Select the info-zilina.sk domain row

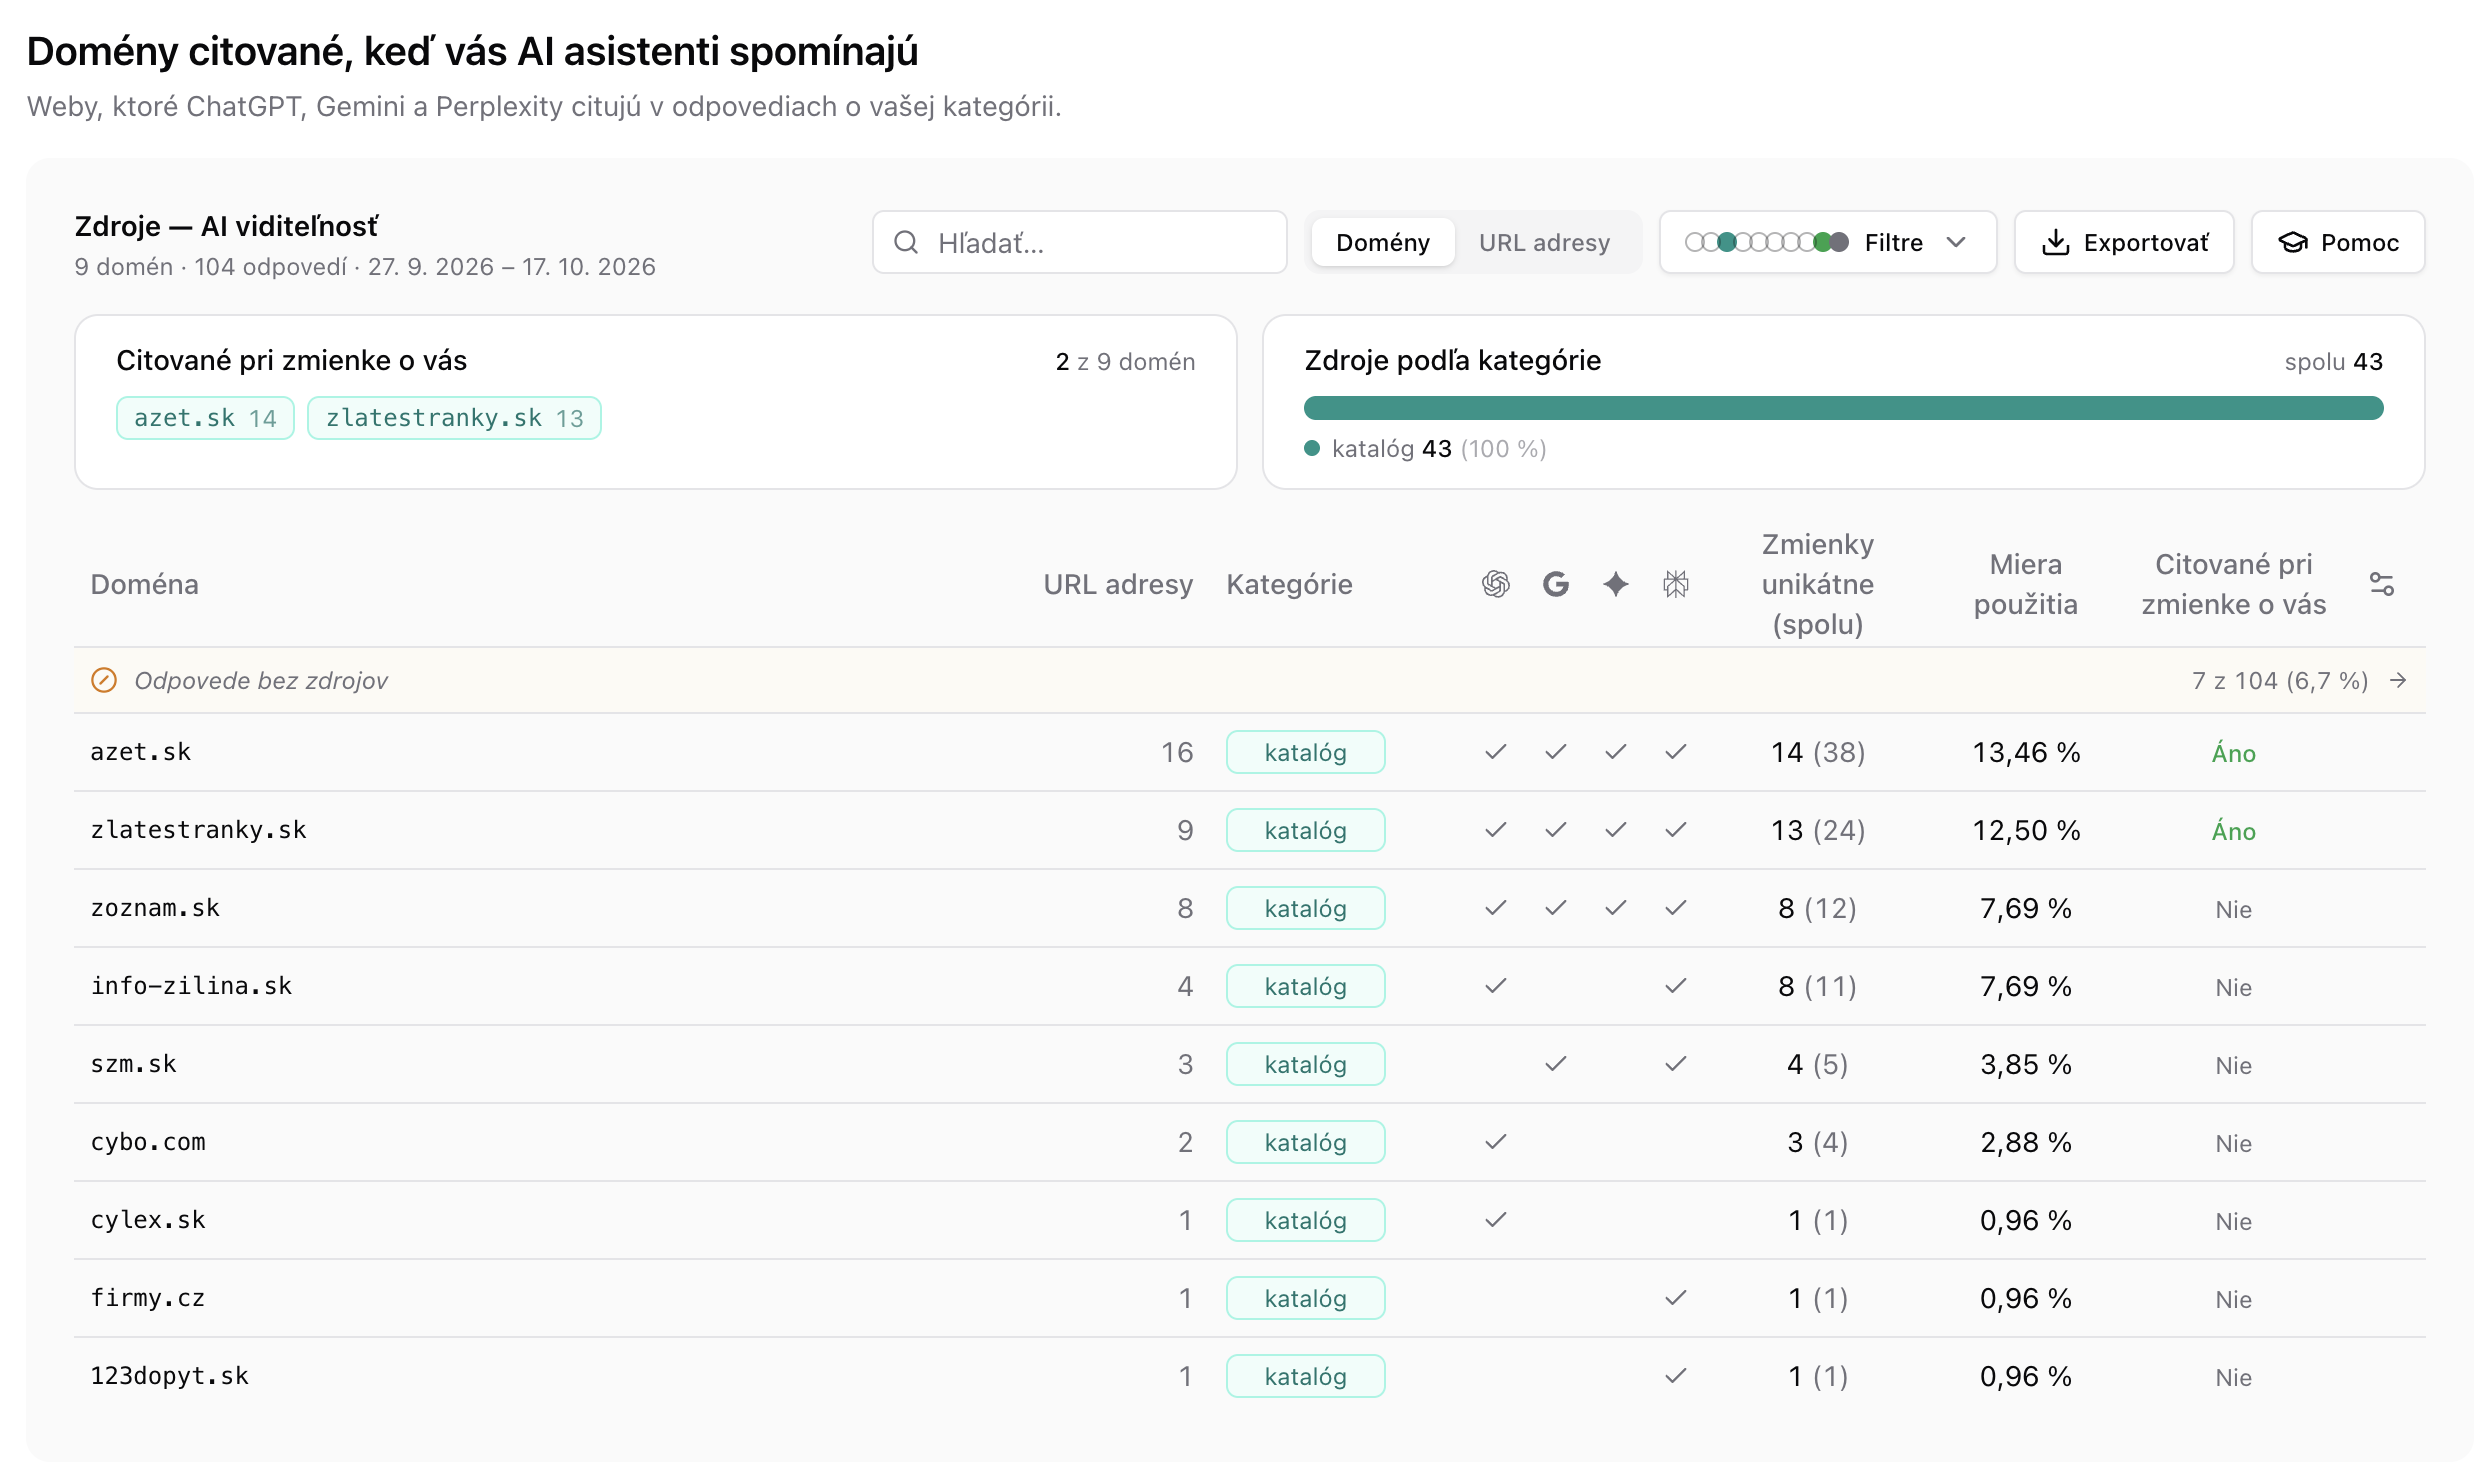tap(1249, 986)
